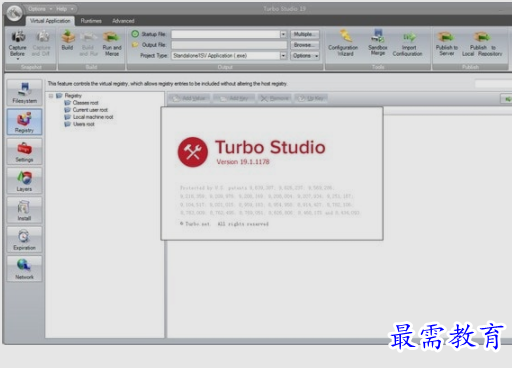Open the Filesystem panel from sidebar
This screenshot has width=512, height=368.
click(24, 92)
